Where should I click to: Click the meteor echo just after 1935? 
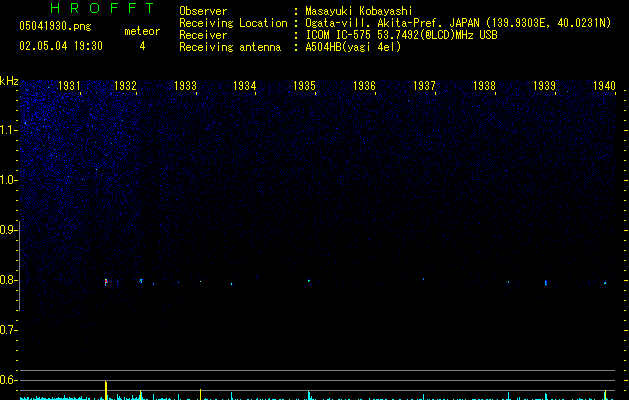click(309, 280)
